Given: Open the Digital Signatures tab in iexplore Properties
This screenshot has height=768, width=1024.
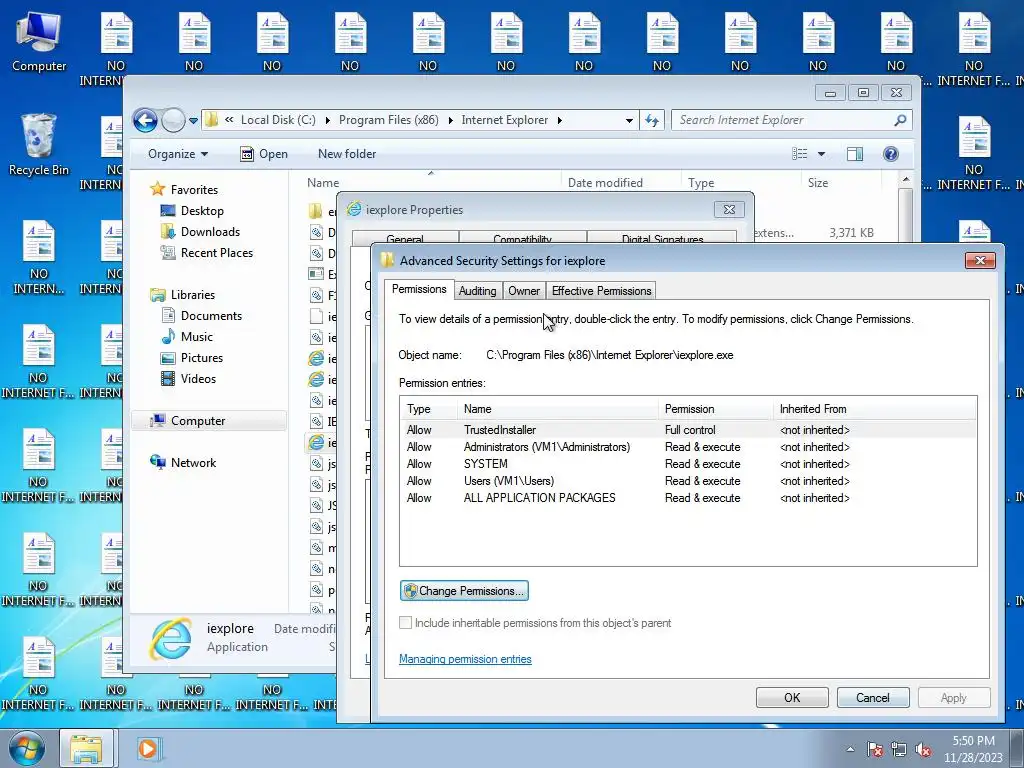Looking at the screenshot, I should point(662,238).
